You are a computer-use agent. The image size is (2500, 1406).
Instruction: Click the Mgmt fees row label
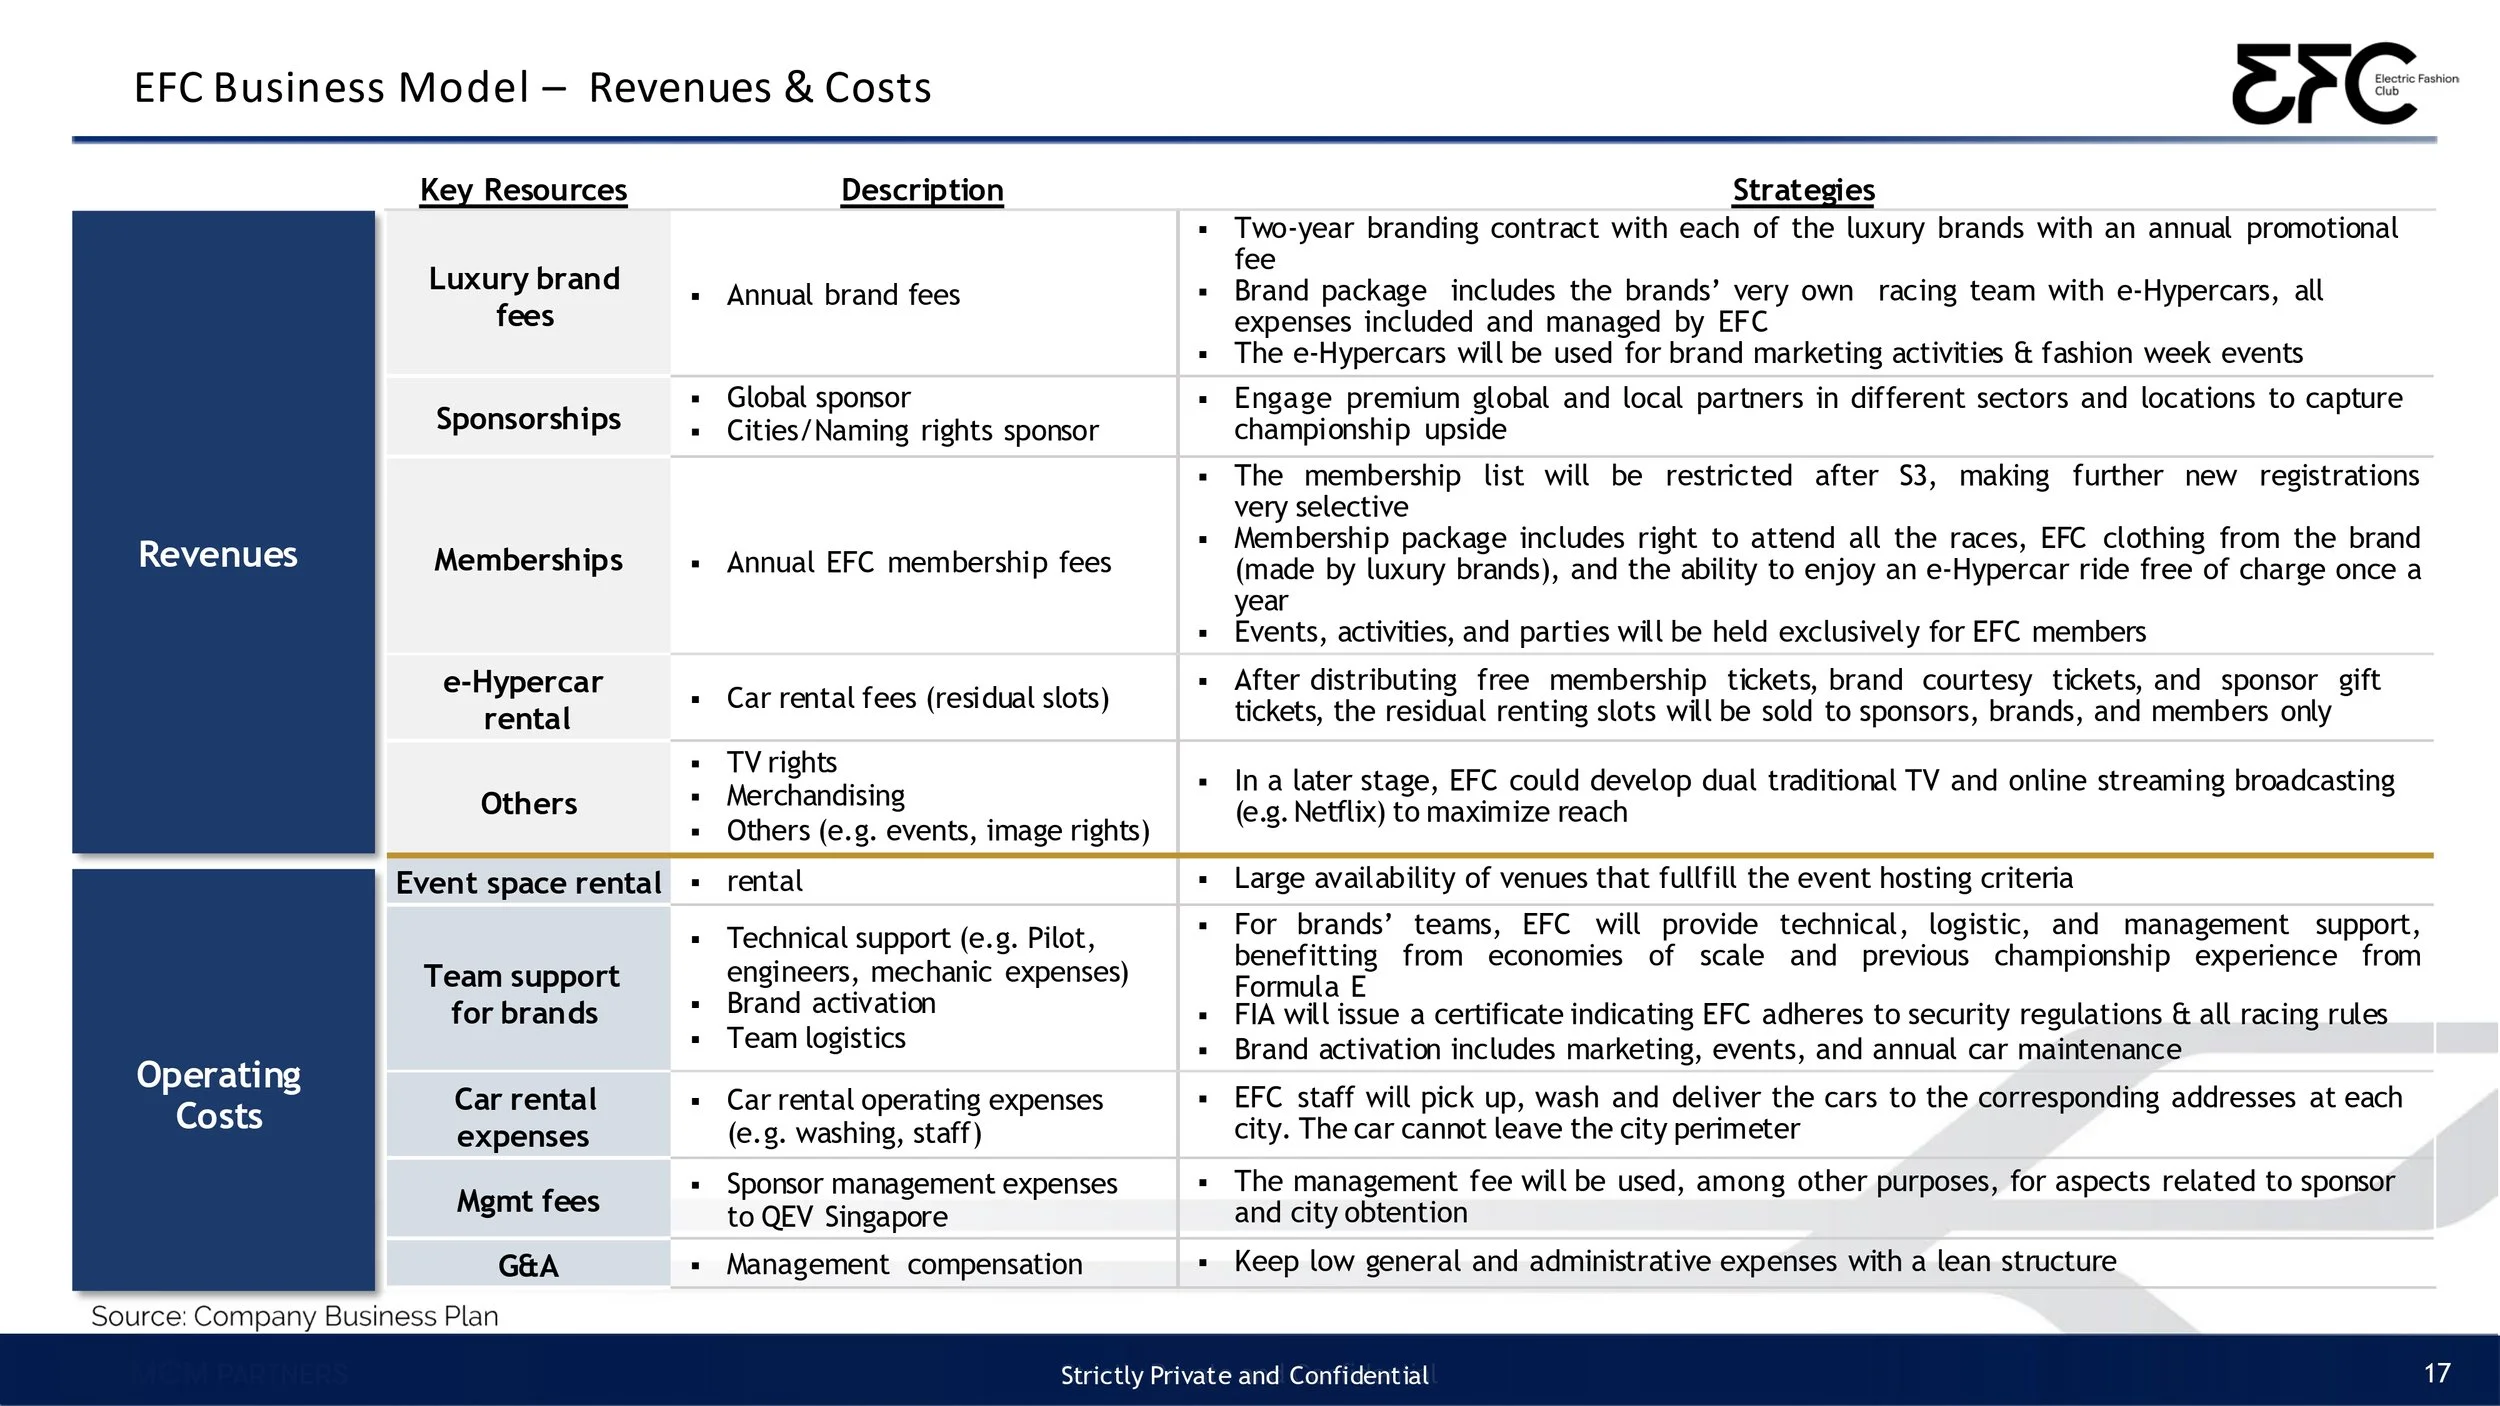point(528,1200)
